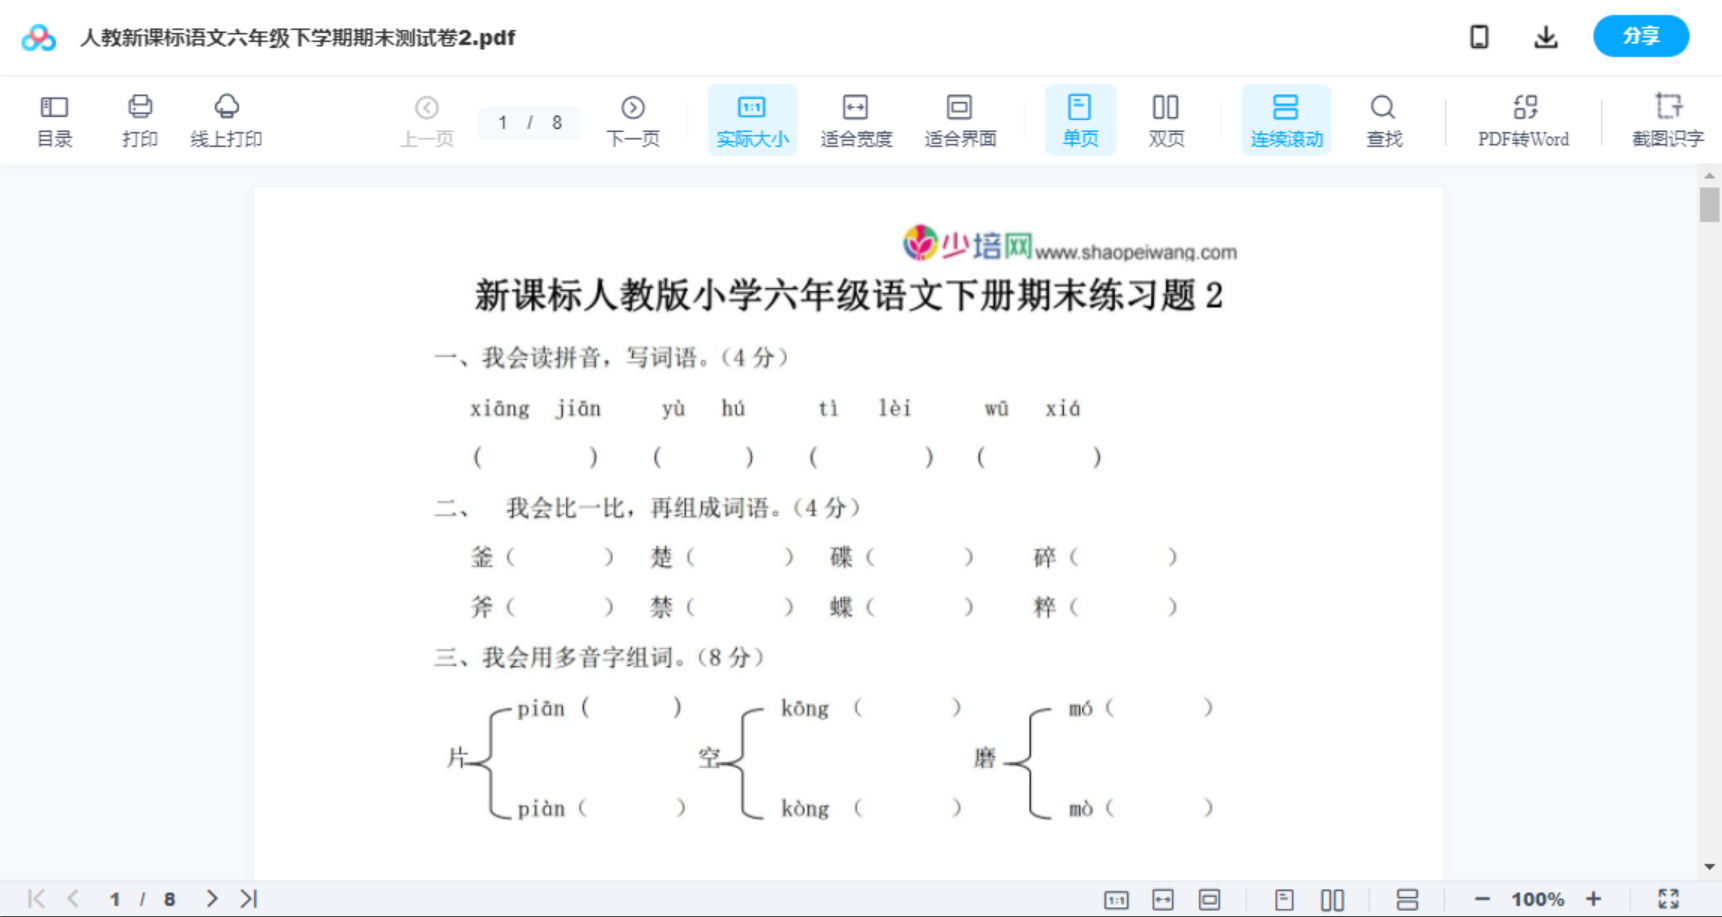Launch PDF转Word conversion
The width and height of the screenshot is (1722, 917).
[x=1522, y=119]
